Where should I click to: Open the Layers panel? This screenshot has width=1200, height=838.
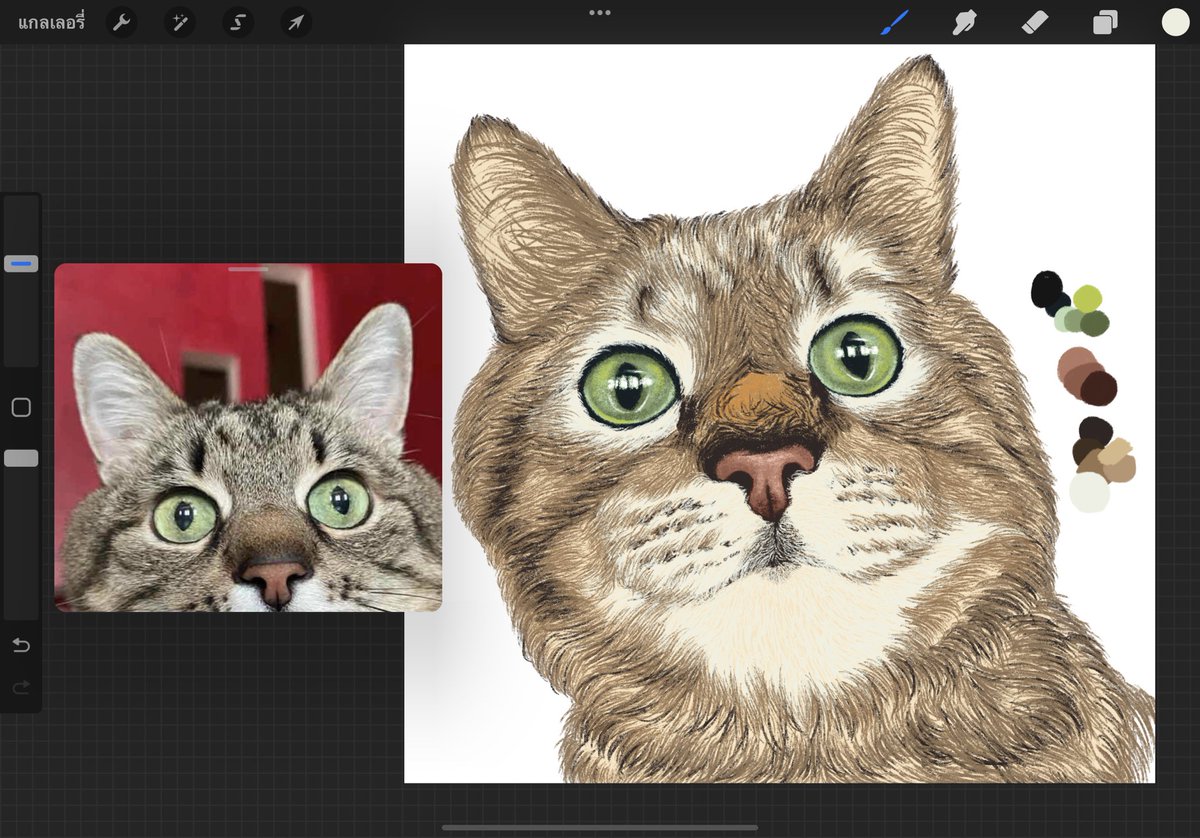[1105, 22]
